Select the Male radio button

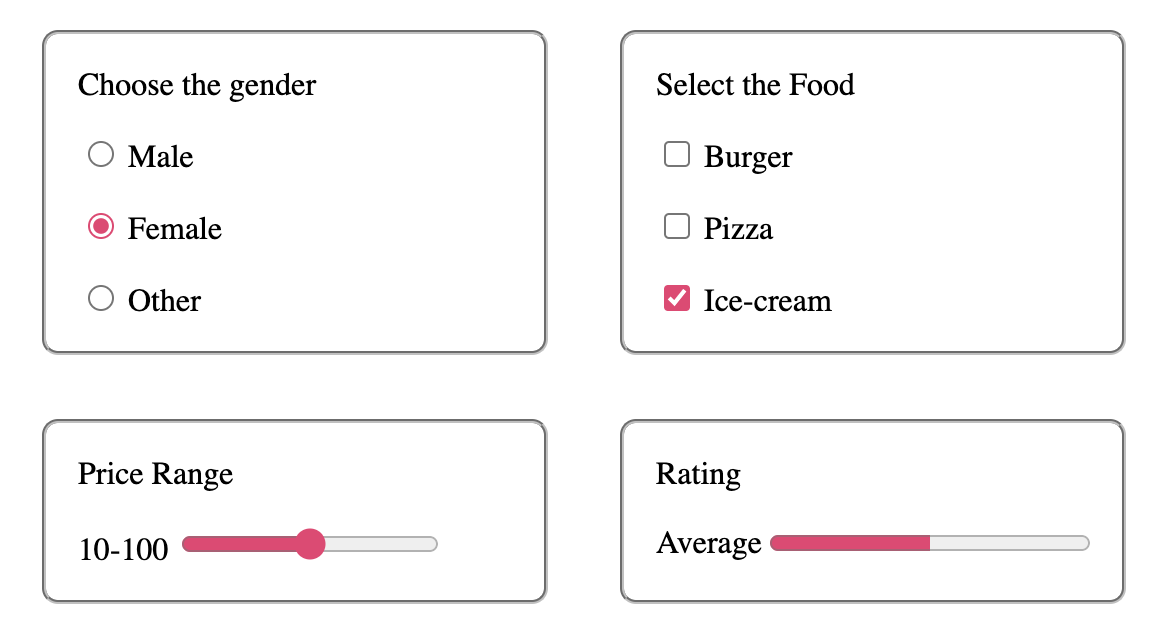pos(101,155)
